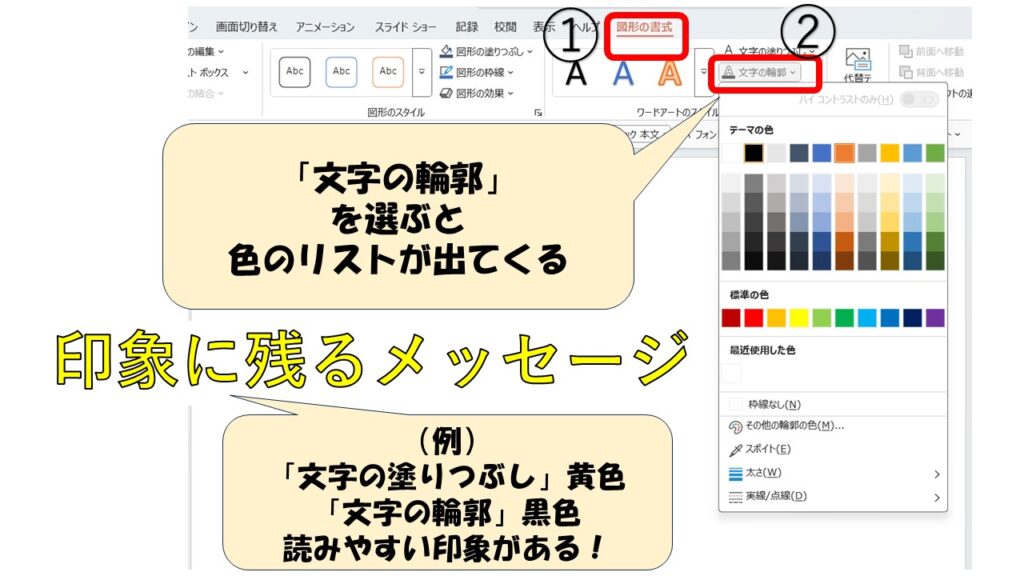Viewport: 1024px width, 576px height.
Task: Expand the 太さ submenu arrow
Action: 937,474
